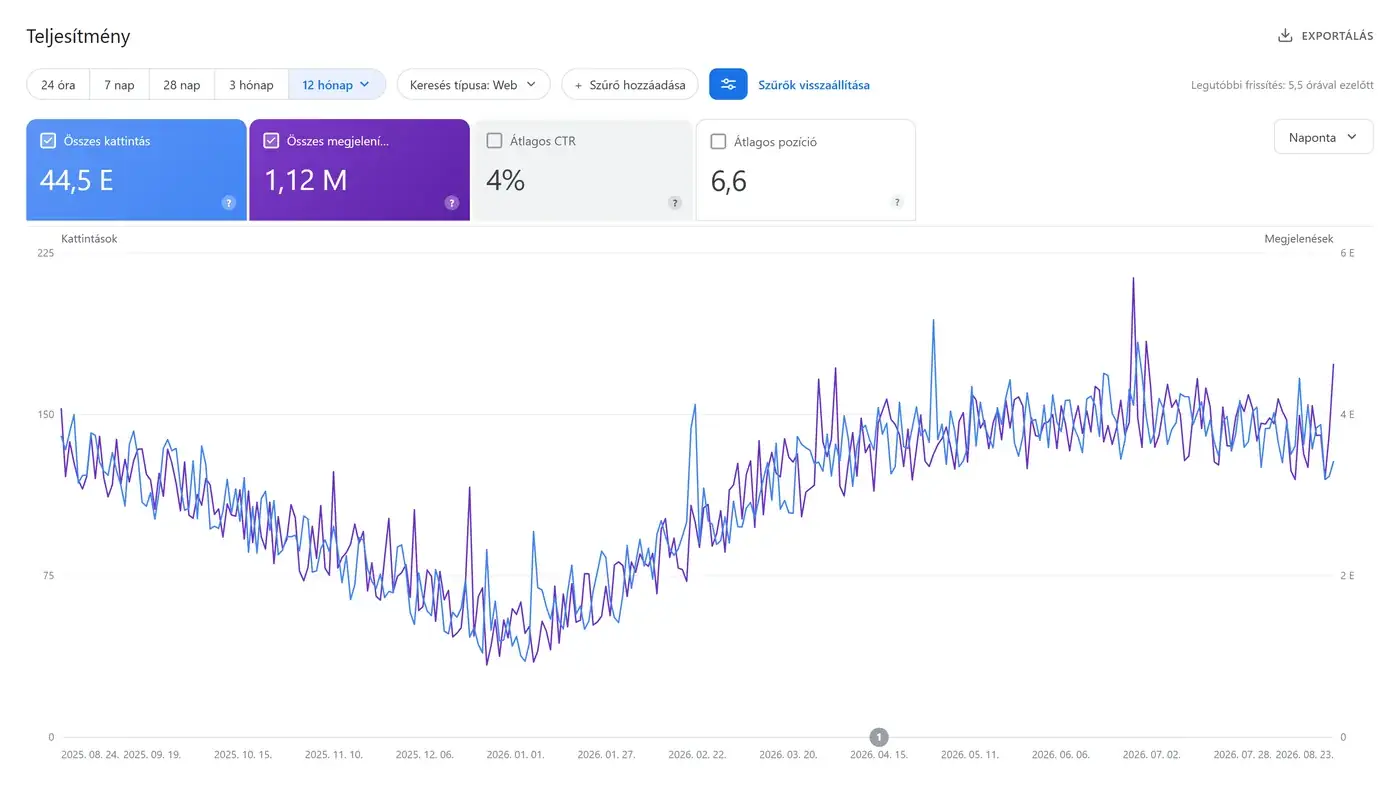Viewport: 1400px width, 788px height.
Task: Click the Kattintások axis label
Action: click(89, 239)
